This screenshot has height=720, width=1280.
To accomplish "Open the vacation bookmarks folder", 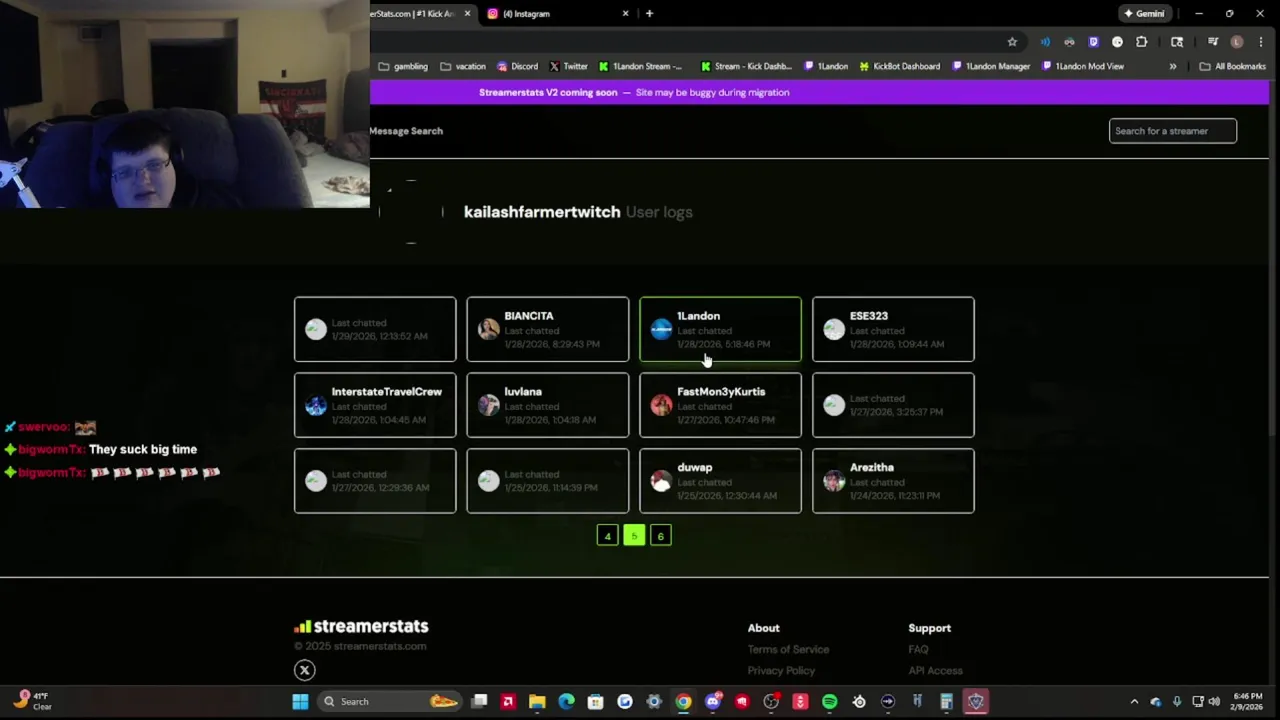I will tap(463, 66).
